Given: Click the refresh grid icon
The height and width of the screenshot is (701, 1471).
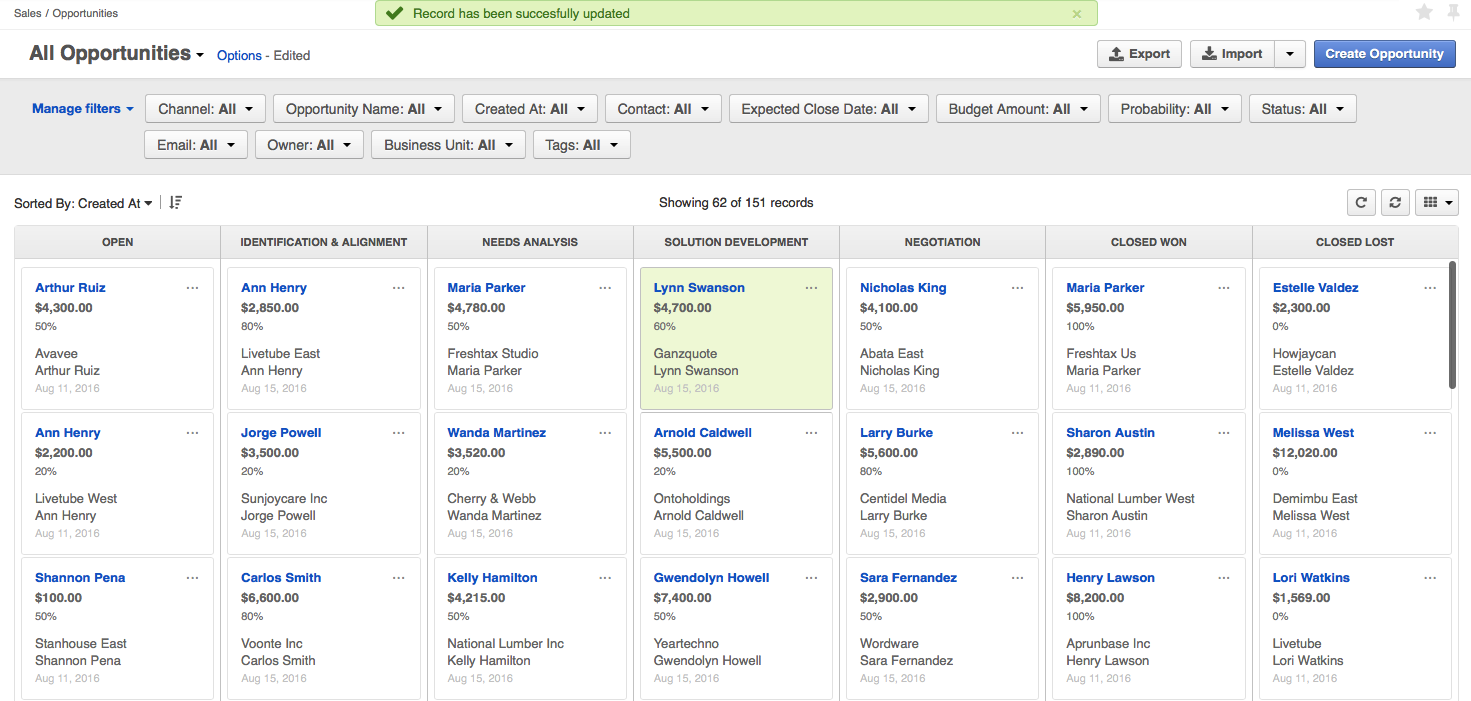Looking at the screenshot, I should tap(1361, 202).
